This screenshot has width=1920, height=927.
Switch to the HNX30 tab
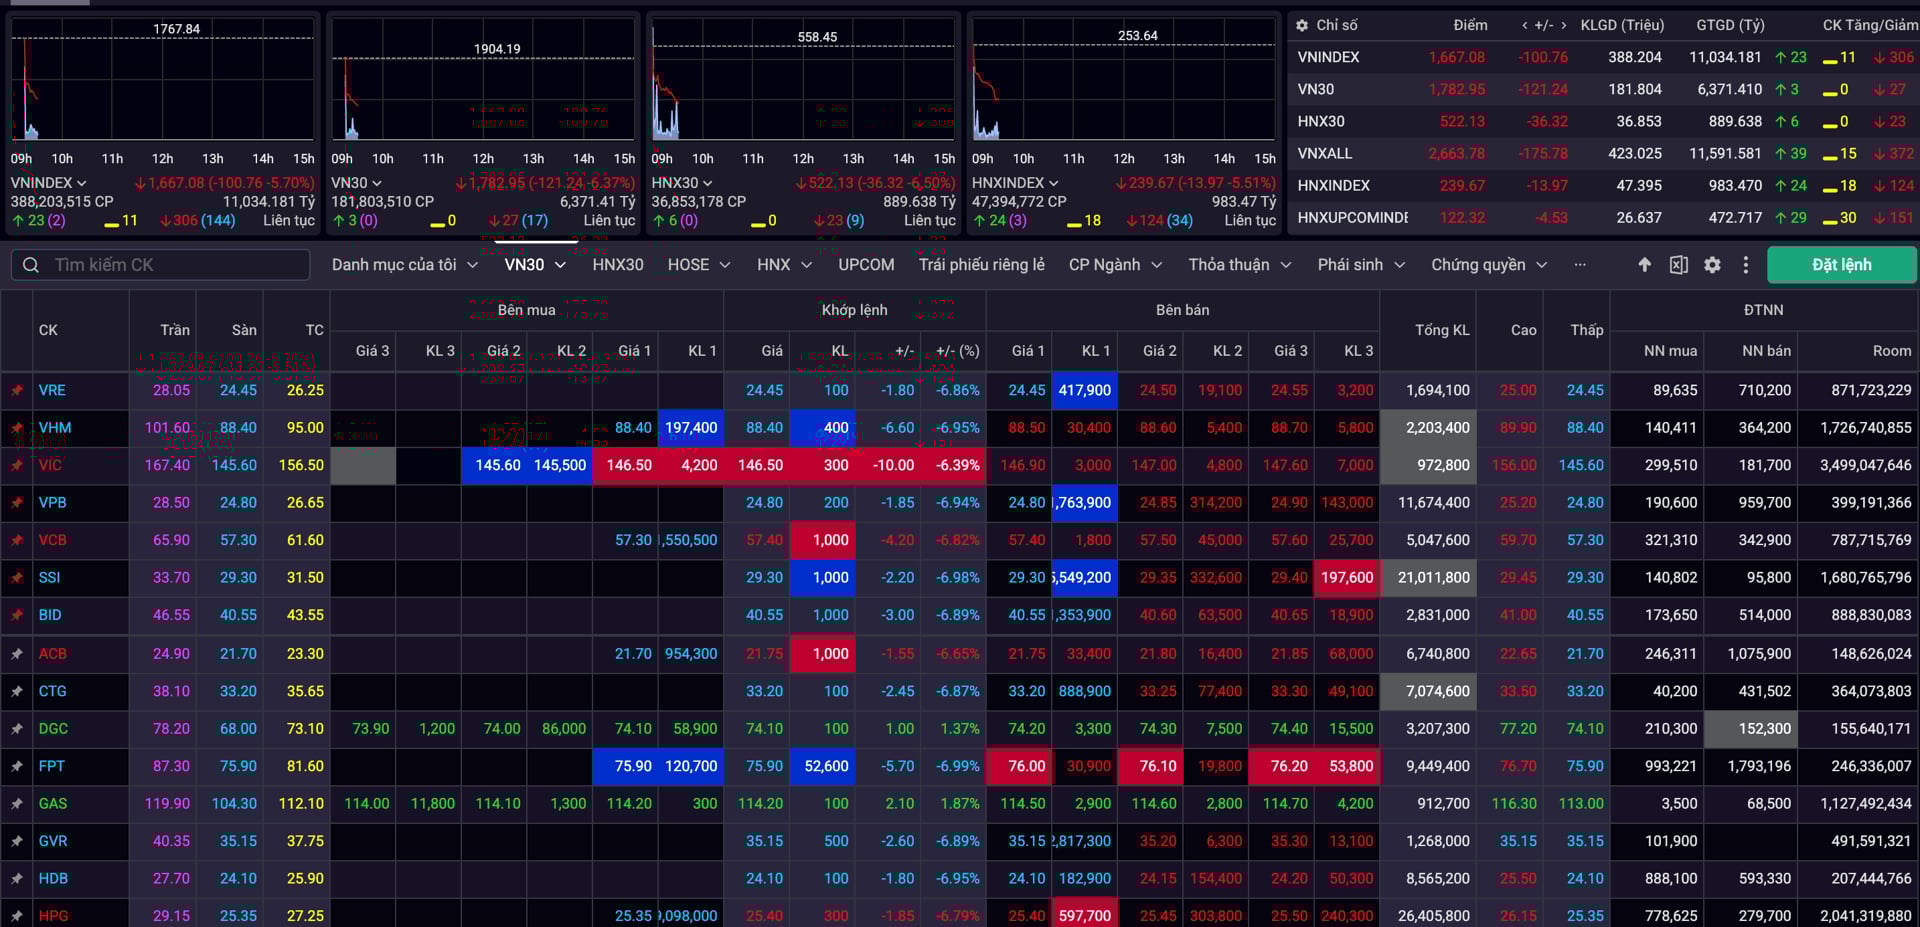(617, 265)
